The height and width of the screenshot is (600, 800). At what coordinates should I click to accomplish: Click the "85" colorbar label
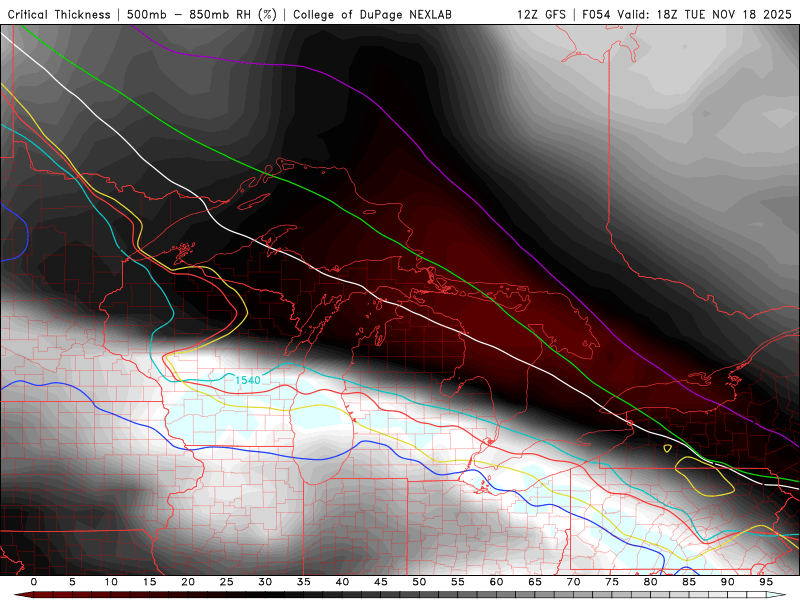tap(689, 582)
